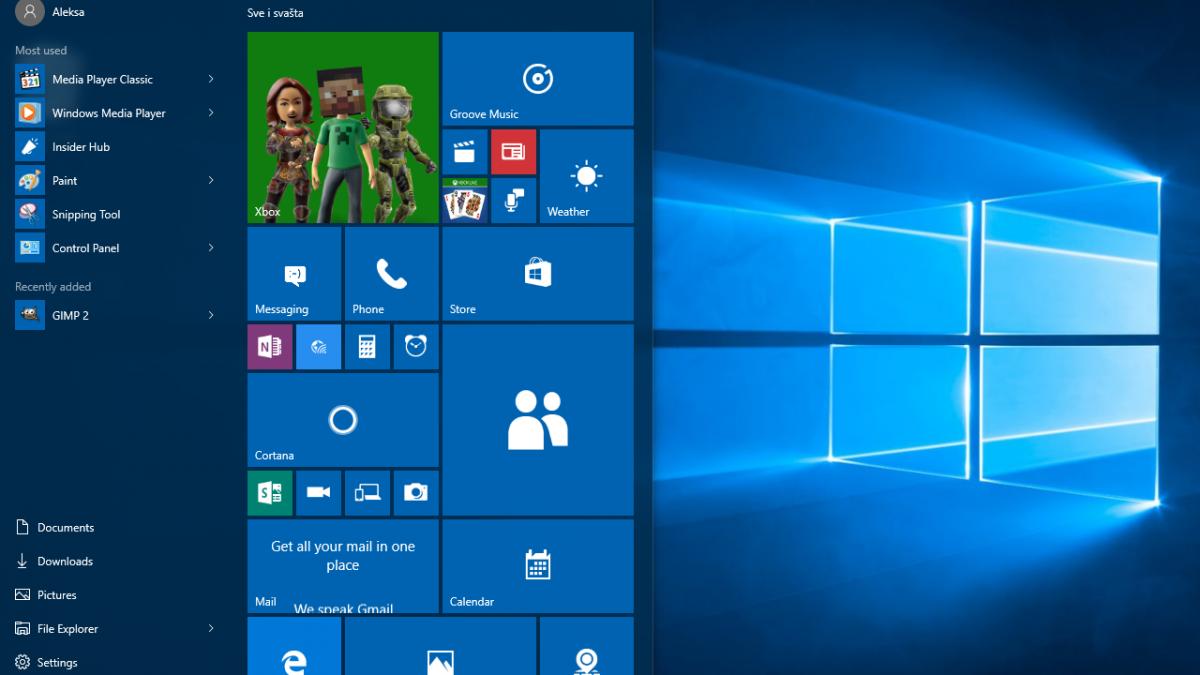The width and height of the screenshot is (1200, 675).
Task: Open the Calculator small tile
Action: pos(367,347)
